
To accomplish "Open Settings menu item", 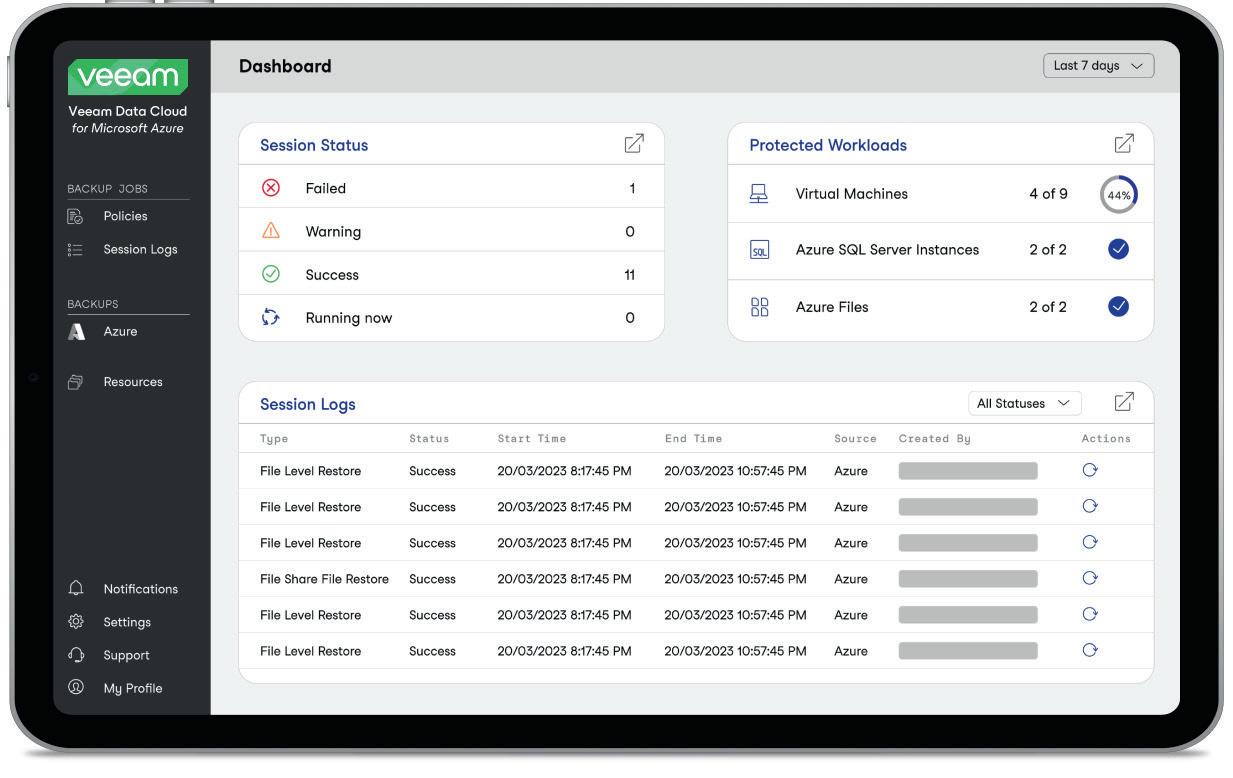I will 127,622.
